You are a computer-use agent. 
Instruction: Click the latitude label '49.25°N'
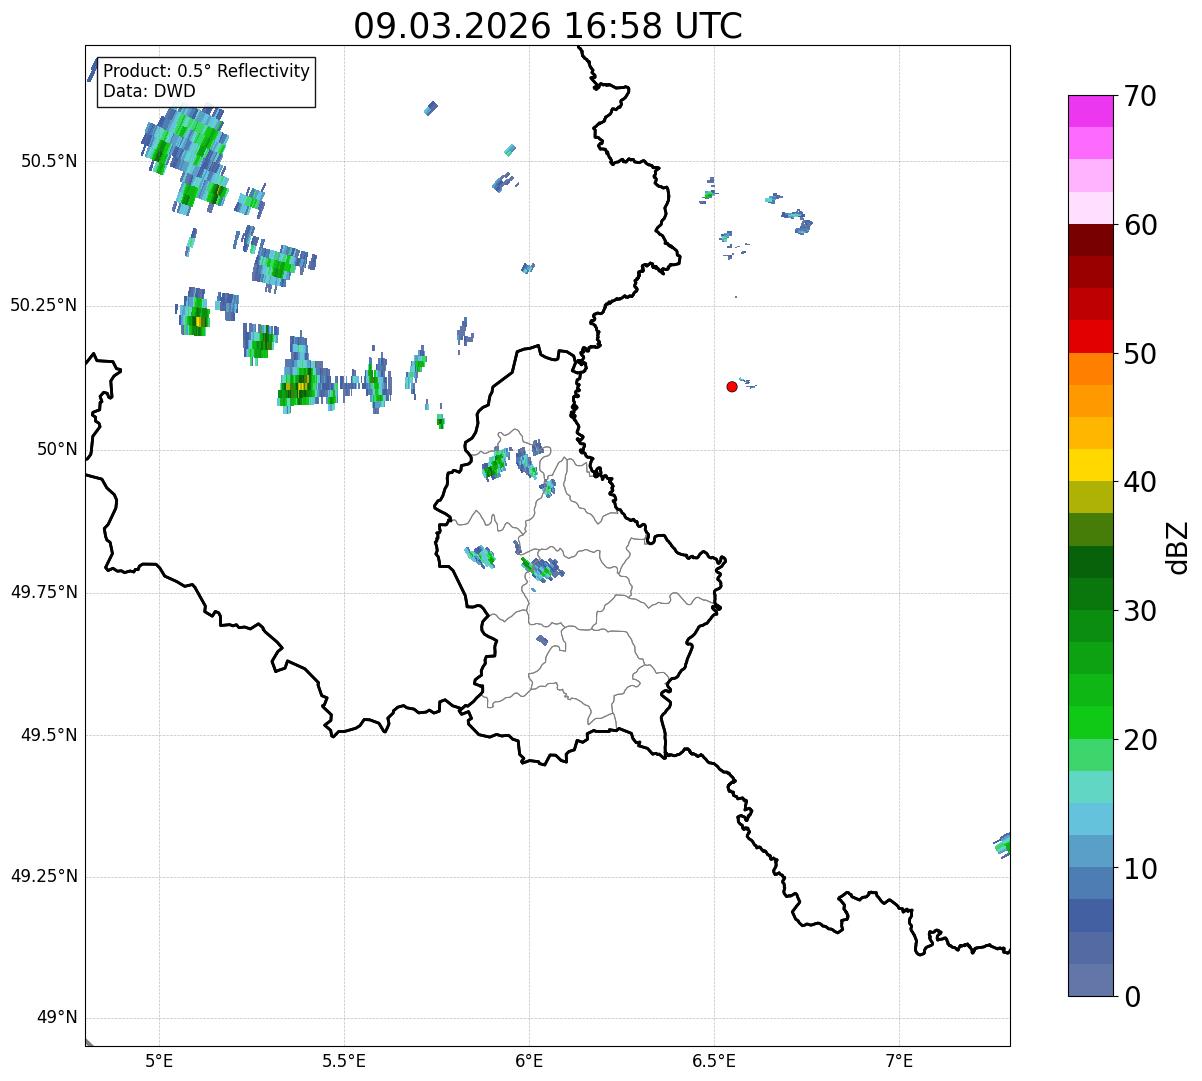[x=44, y=877]
